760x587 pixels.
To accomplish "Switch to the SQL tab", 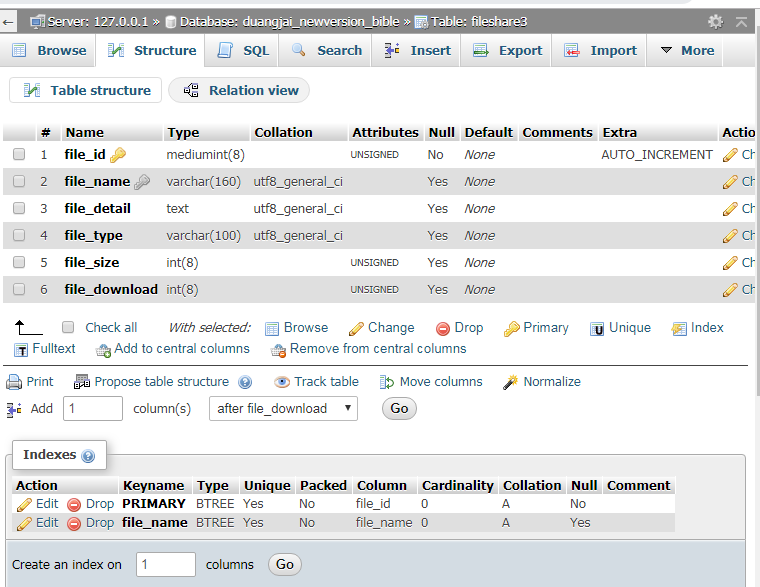I will (244, 51).
